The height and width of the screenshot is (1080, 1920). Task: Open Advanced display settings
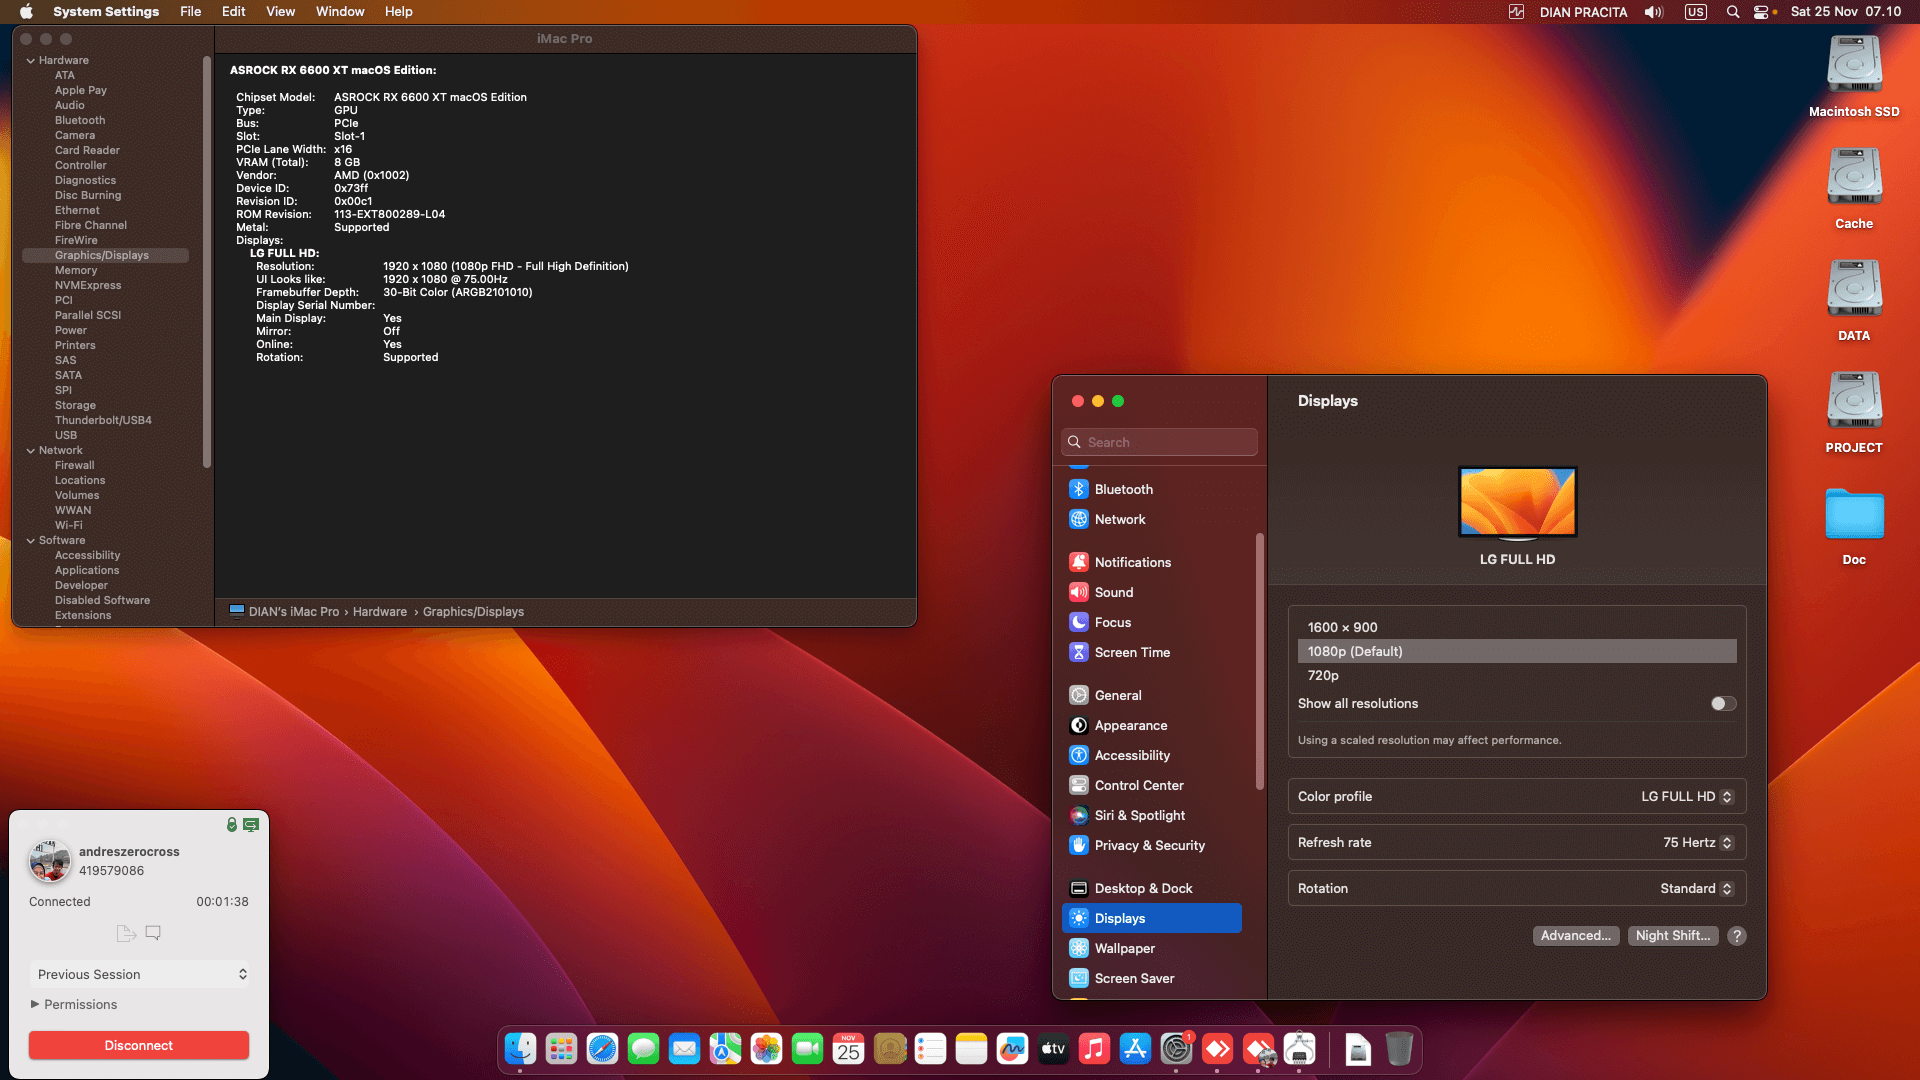(1576, 936)
